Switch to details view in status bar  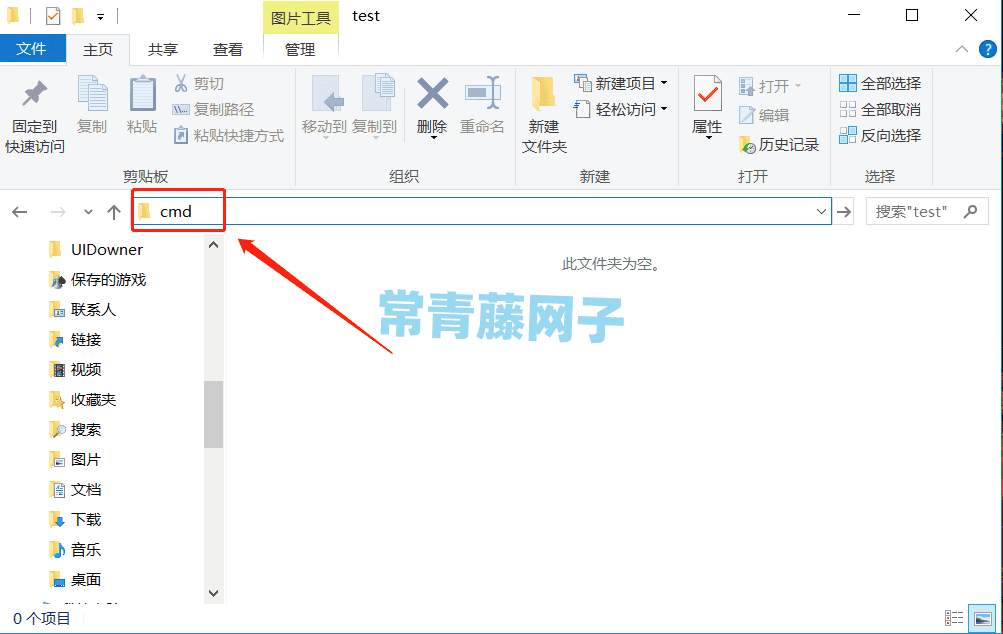pos(954,618)
